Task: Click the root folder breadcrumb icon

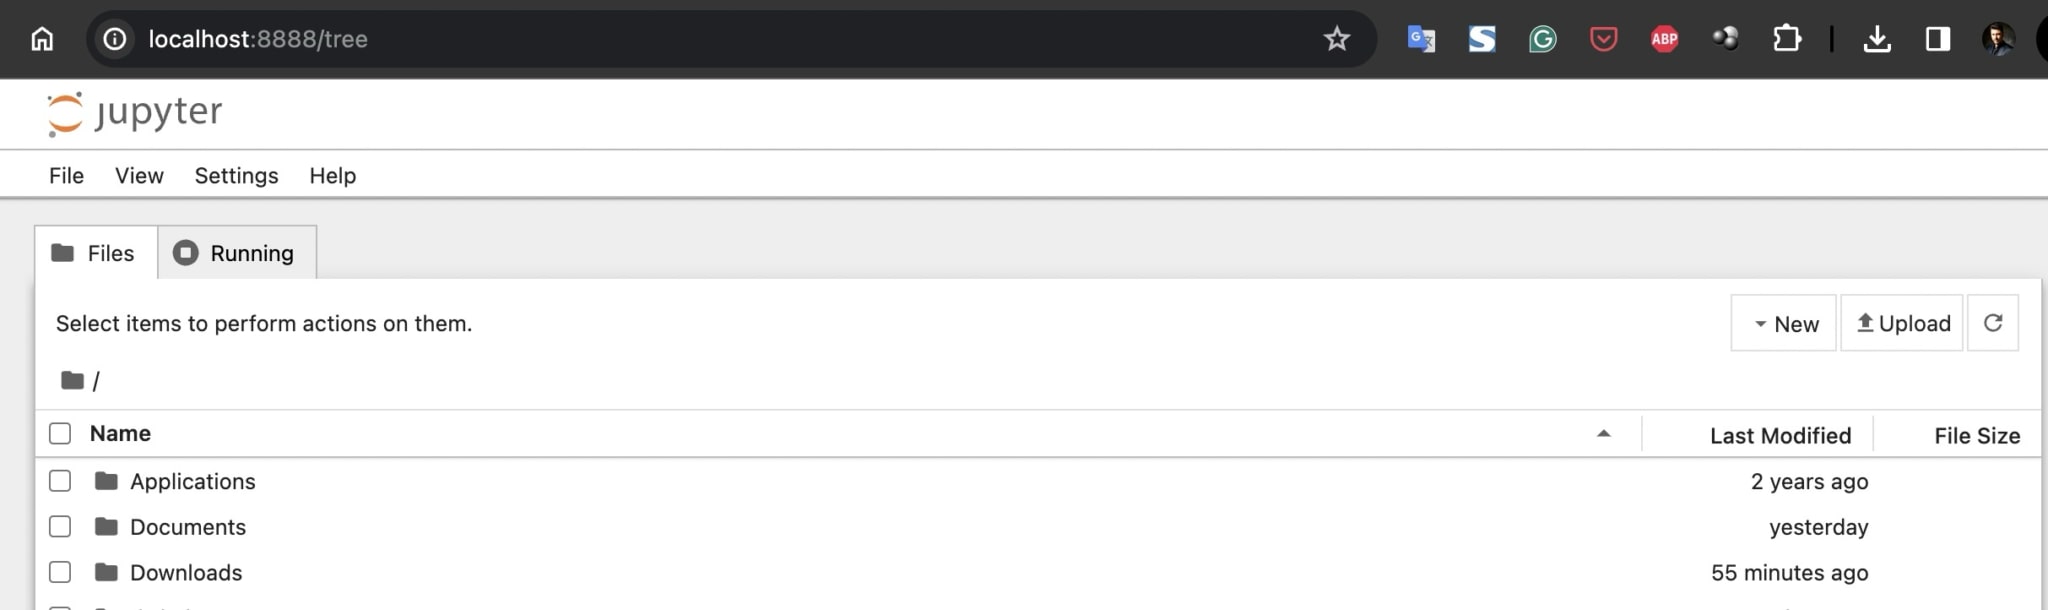Action: click(70, 379)
